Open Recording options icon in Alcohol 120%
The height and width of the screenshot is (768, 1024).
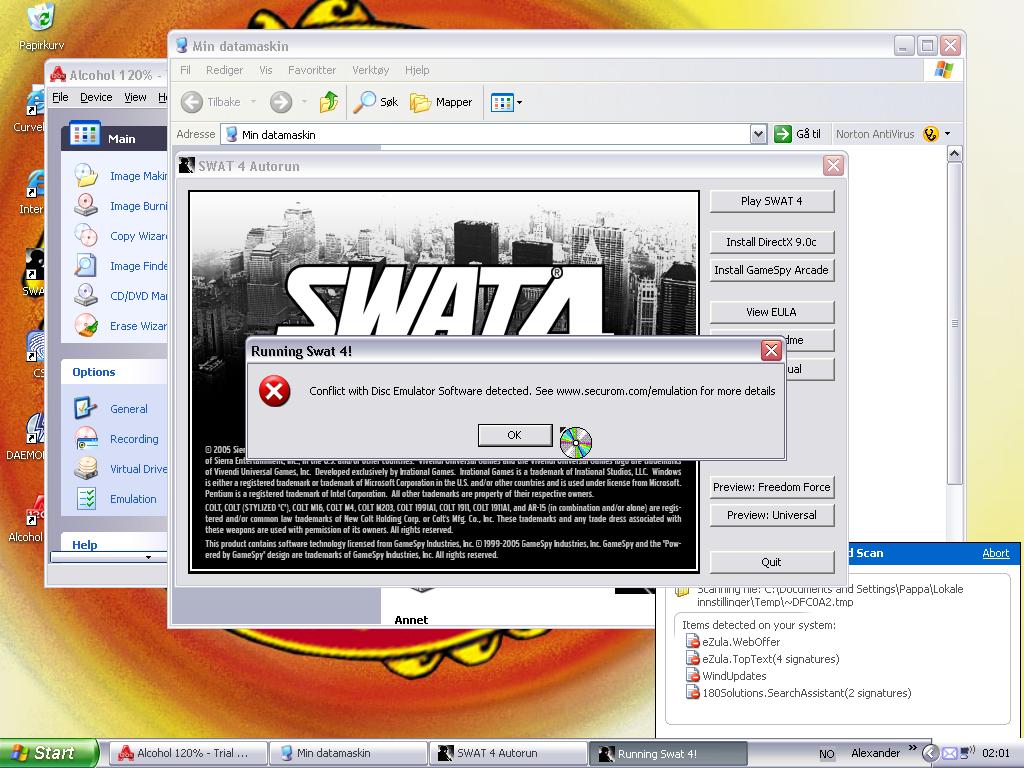pos(86,439)
